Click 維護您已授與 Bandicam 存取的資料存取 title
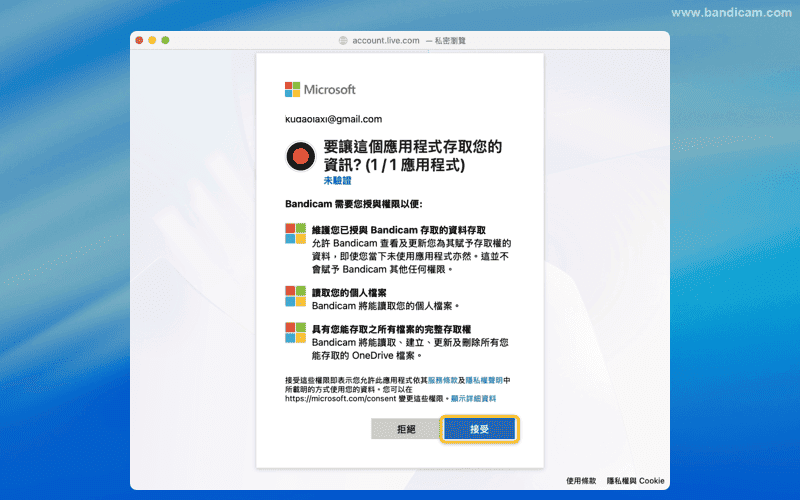This screenshot has height=500, width=800. tap(399, 230)
